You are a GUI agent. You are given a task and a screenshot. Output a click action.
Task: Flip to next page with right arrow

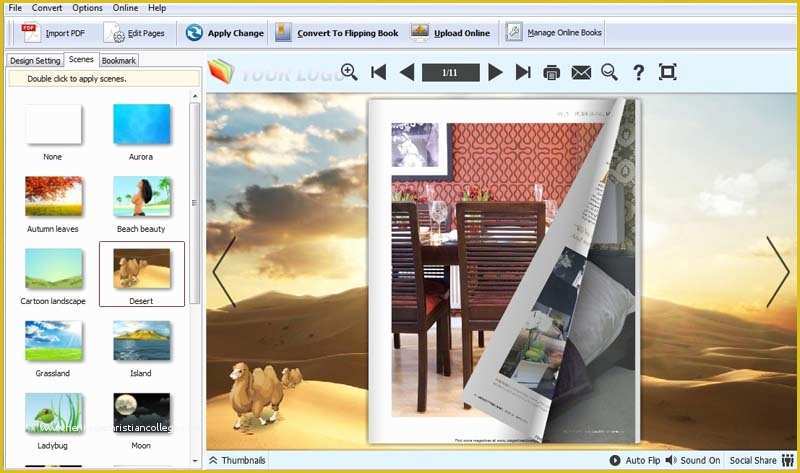click(778, 271)
